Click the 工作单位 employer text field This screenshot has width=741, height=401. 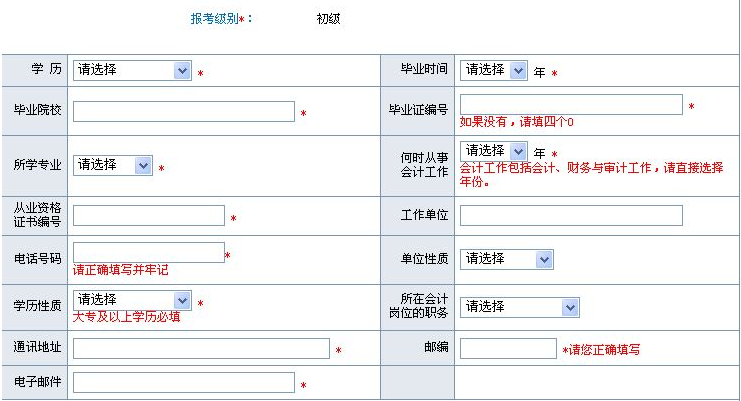coord(570,216)
